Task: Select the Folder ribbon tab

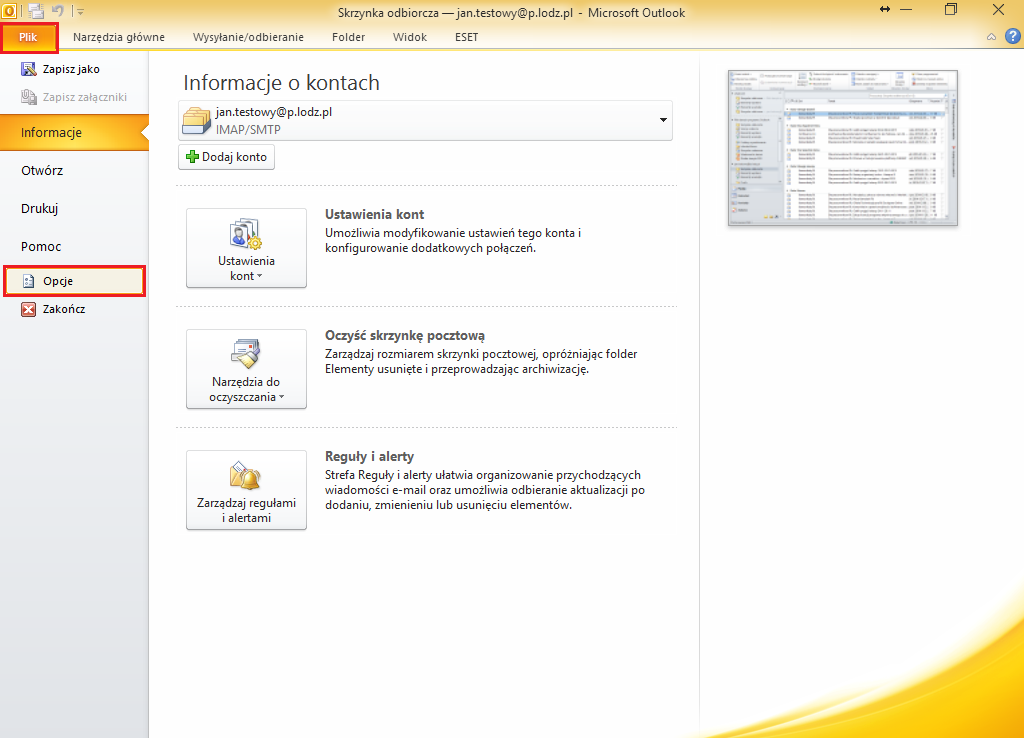Action: [x=348, y=37]
